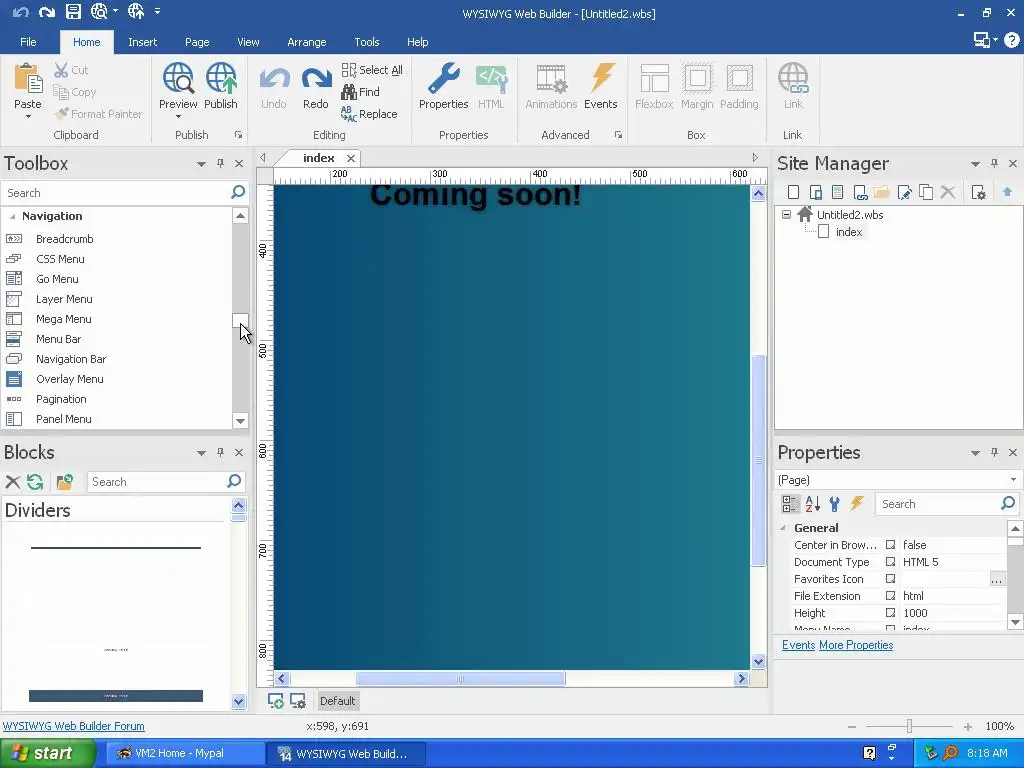
Task: Switch to the Insert ribbon tab
Action: (x=142, y=42)
